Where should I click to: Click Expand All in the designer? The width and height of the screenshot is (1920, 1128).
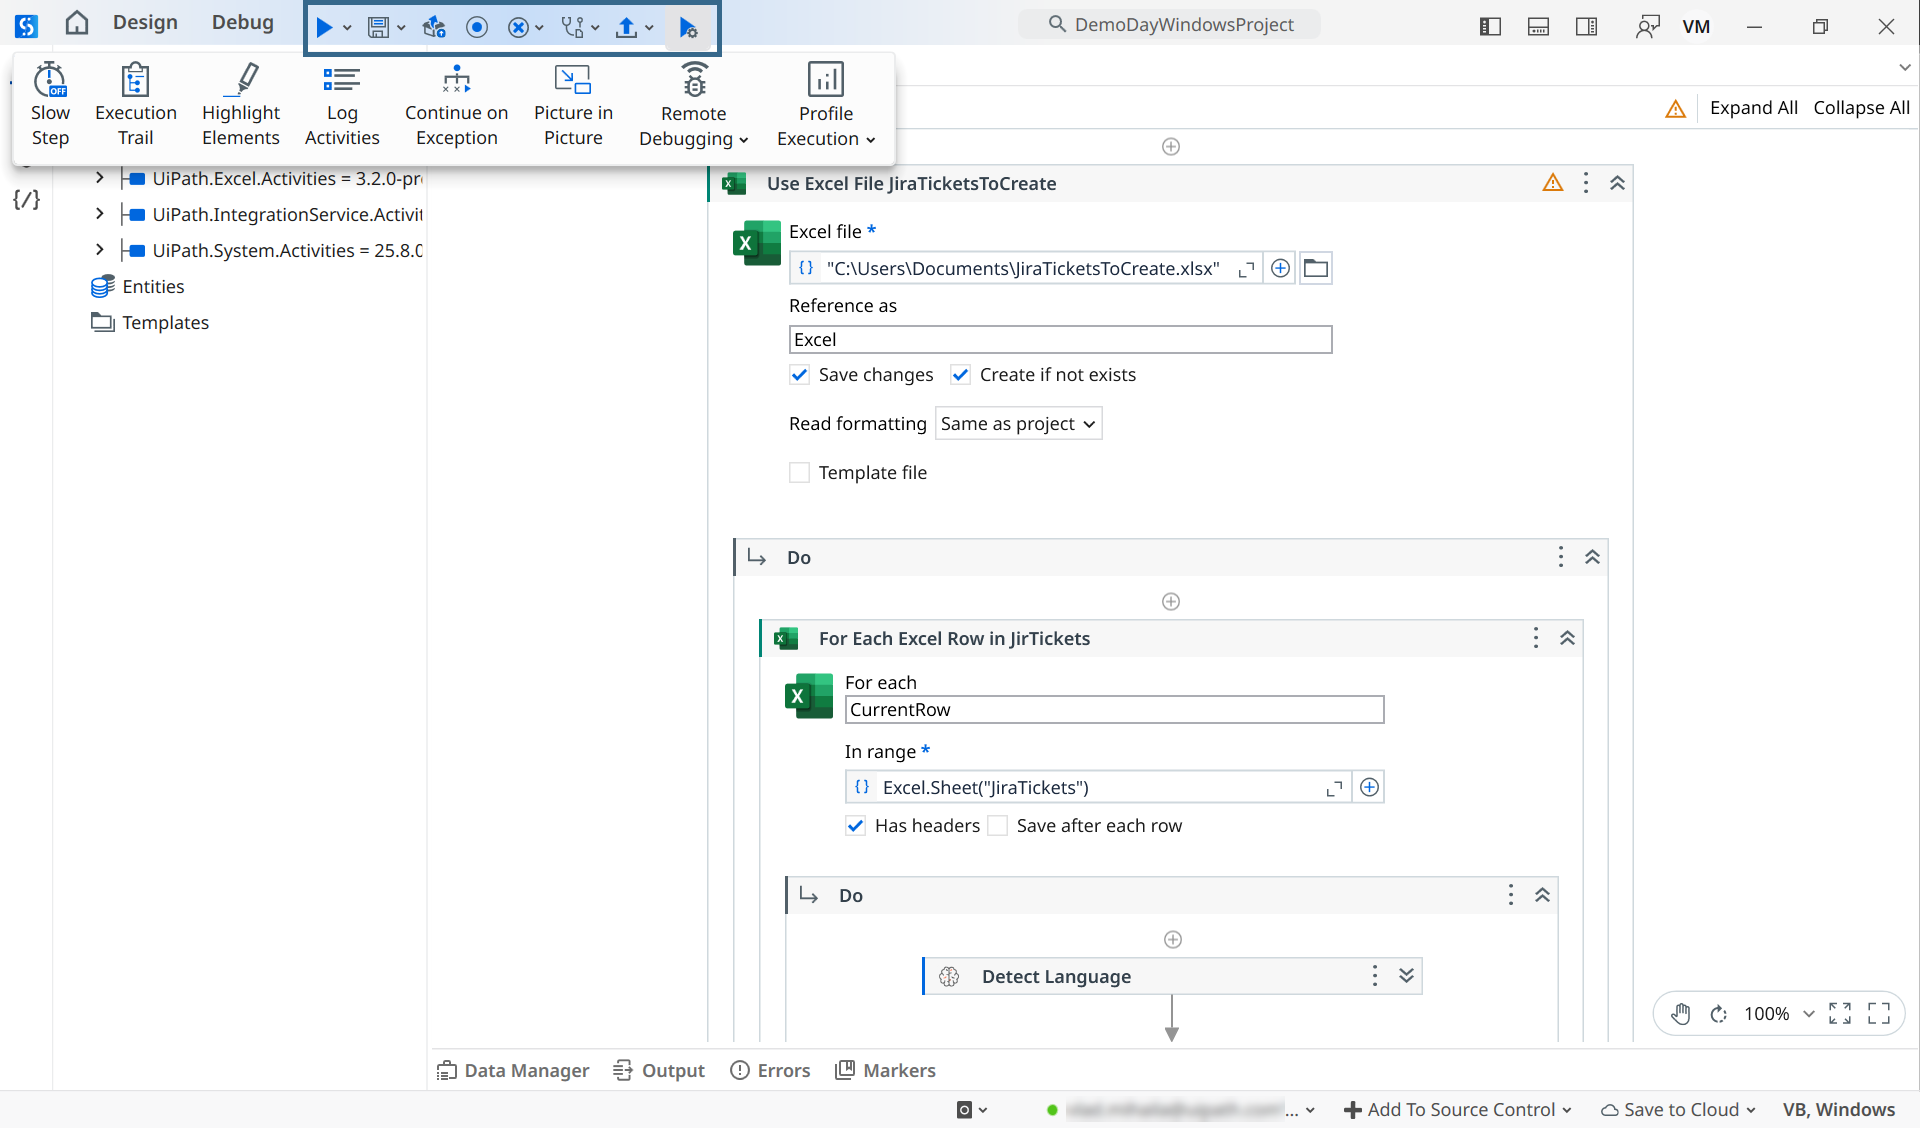1754,107
